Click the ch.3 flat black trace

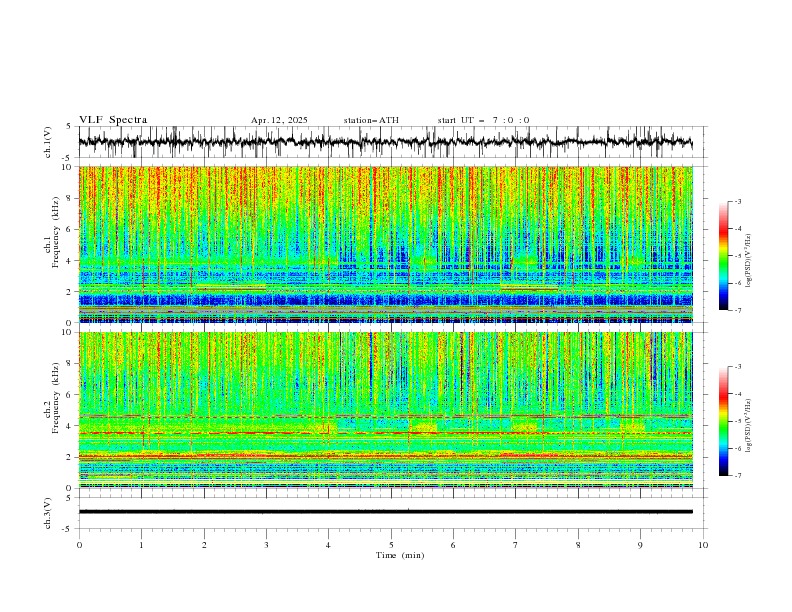point(386,512)
